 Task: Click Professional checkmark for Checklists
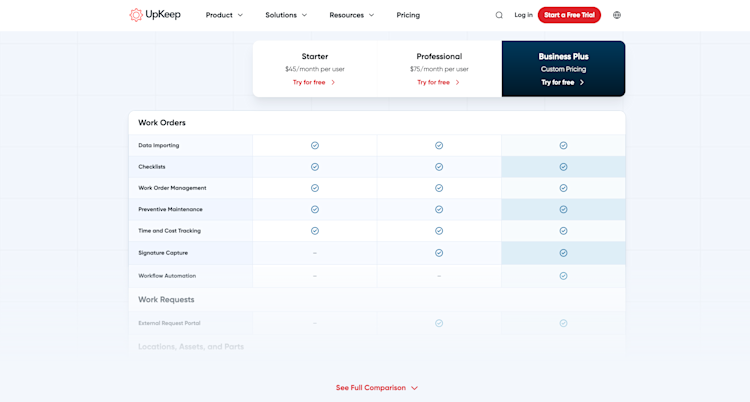click(439, 167)
